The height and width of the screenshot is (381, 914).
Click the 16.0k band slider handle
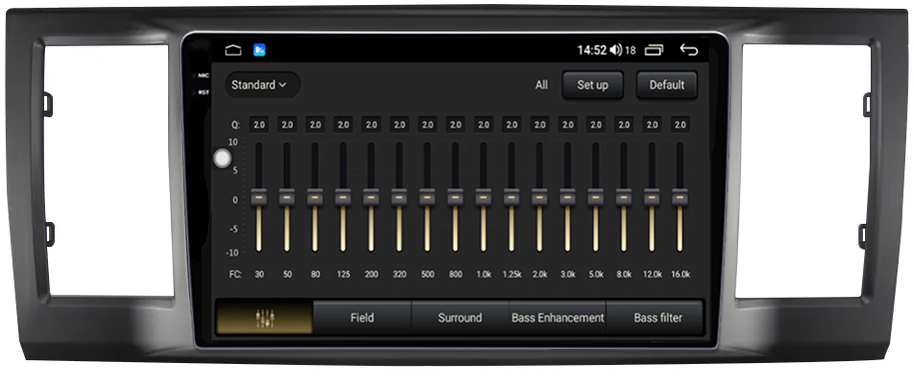click(680, 197)
